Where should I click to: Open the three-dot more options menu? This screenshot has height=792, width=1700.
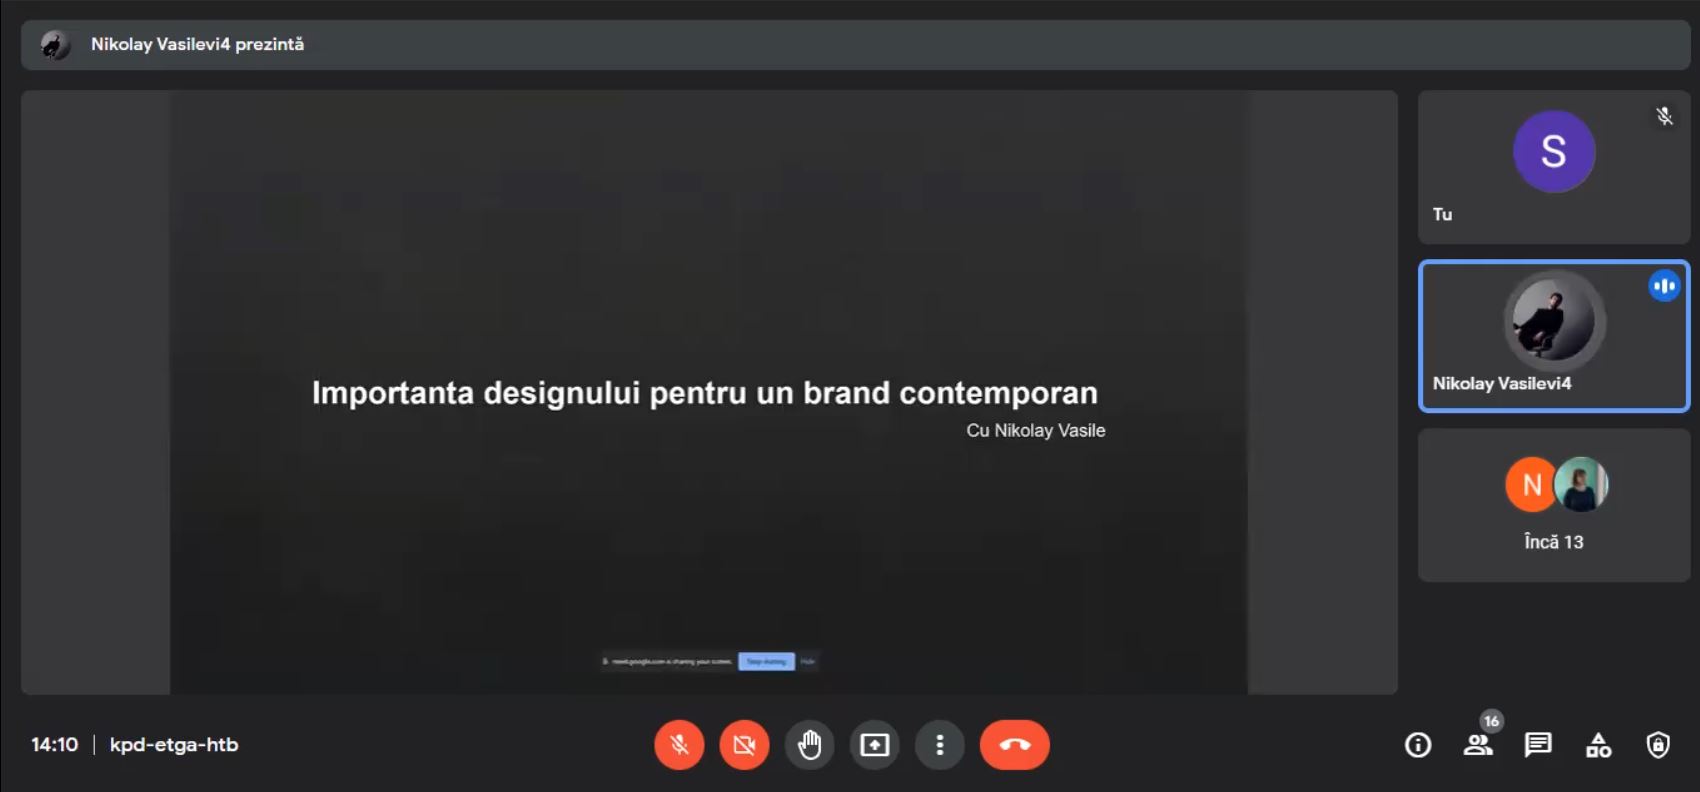(940, 745)
